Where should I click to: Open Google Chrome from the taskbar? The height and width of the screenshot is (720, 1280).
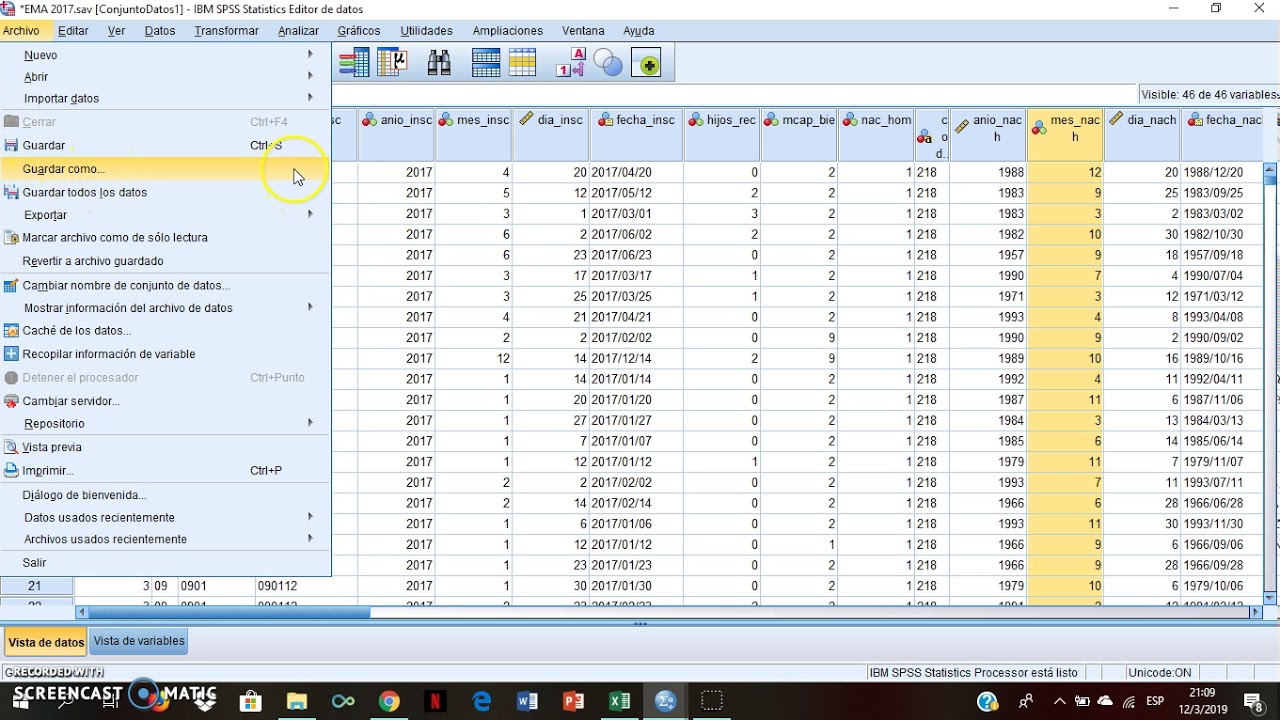389,701
